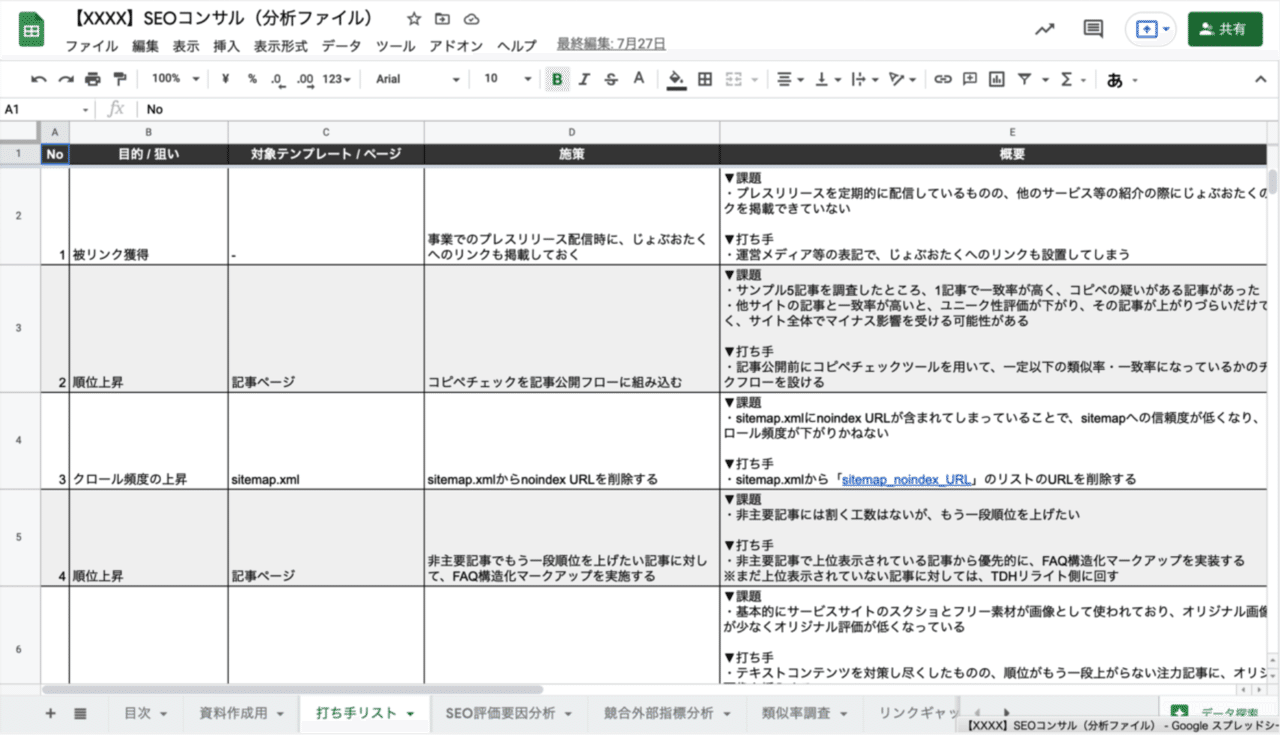Insert a chart
The width and height of the screenshot is (1280, 735).
pyautogui.click(x=997, y=79)
